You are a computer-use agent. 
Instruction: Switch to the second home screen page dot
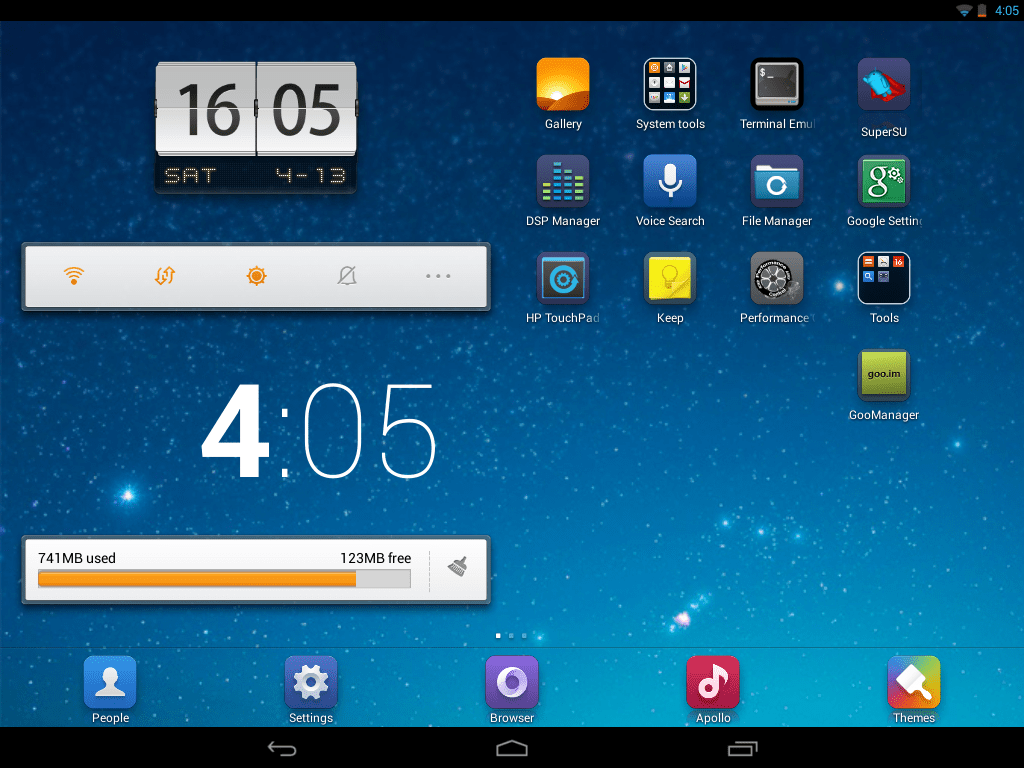pyautogui.click(x=510, y=635)
